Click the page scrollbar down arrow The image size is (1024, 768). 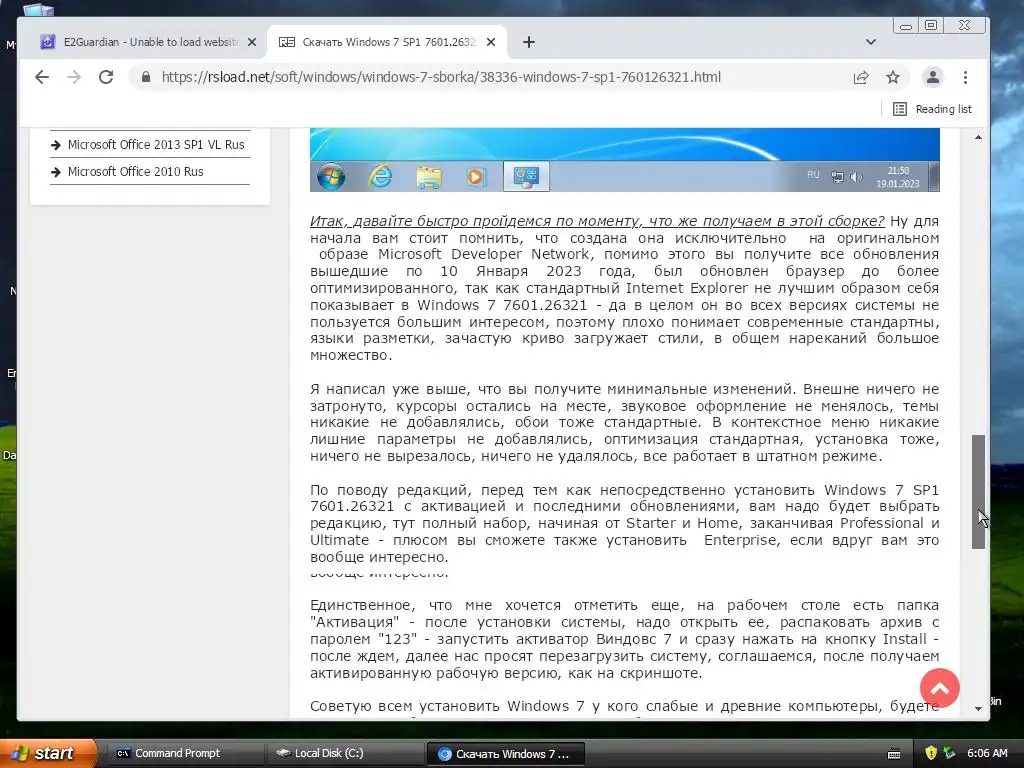[x=978, y=709]
